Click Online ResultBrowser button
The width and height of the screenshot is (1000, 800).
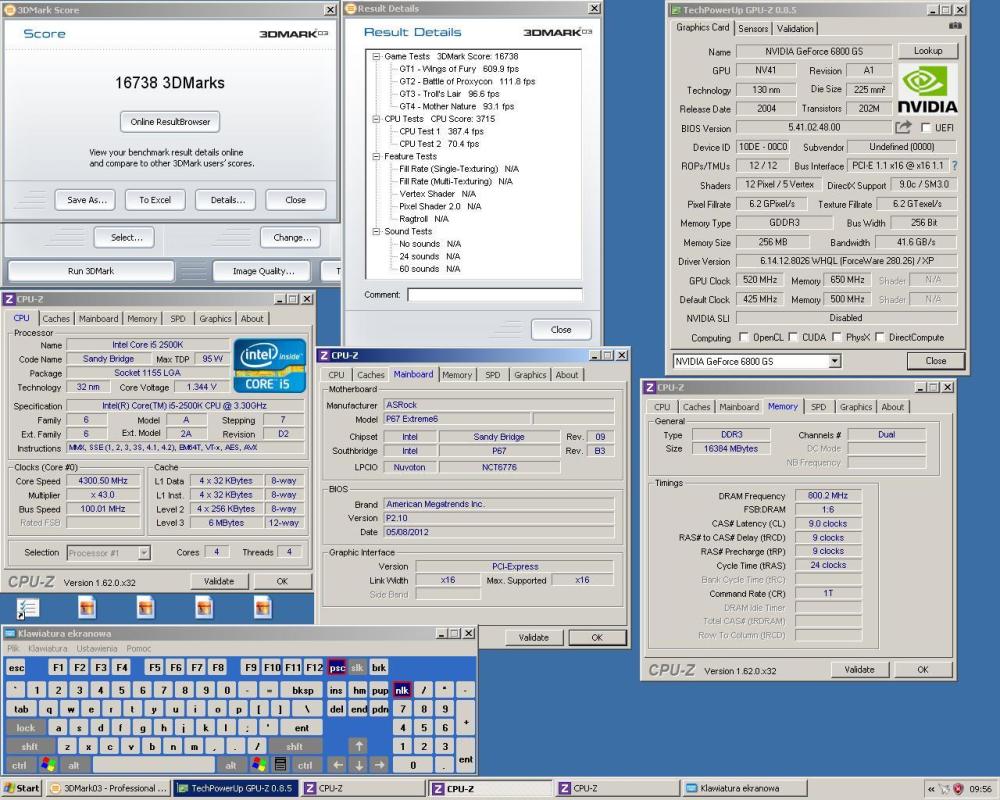coord(170,122)
